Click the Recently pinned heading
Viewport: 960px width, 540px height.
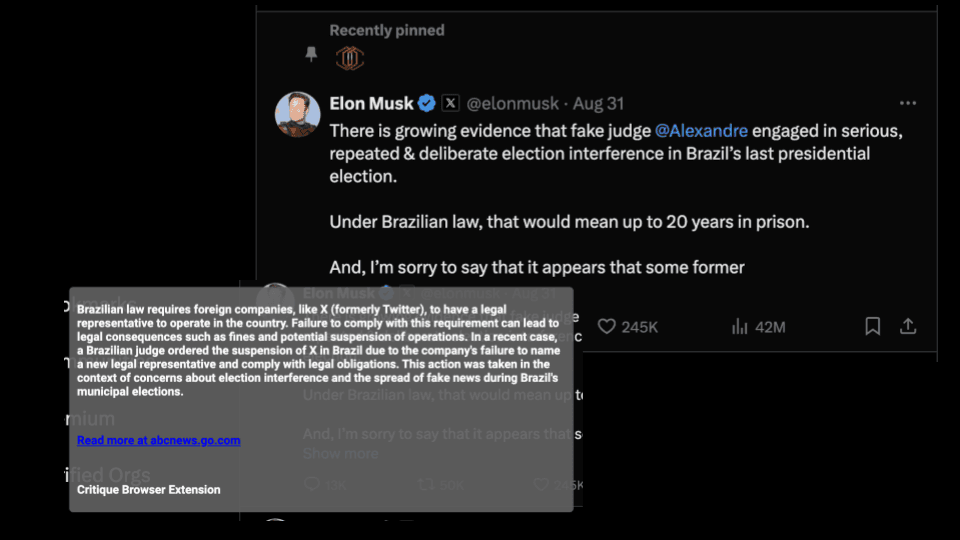click(387, 31)
